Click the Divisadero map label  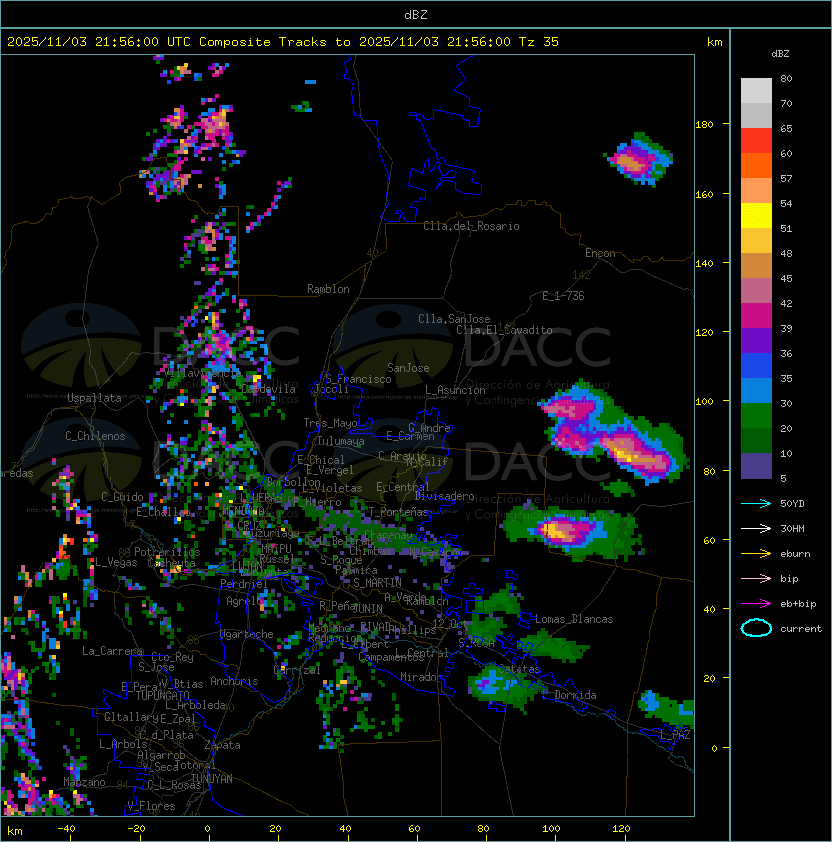point(444,496)
